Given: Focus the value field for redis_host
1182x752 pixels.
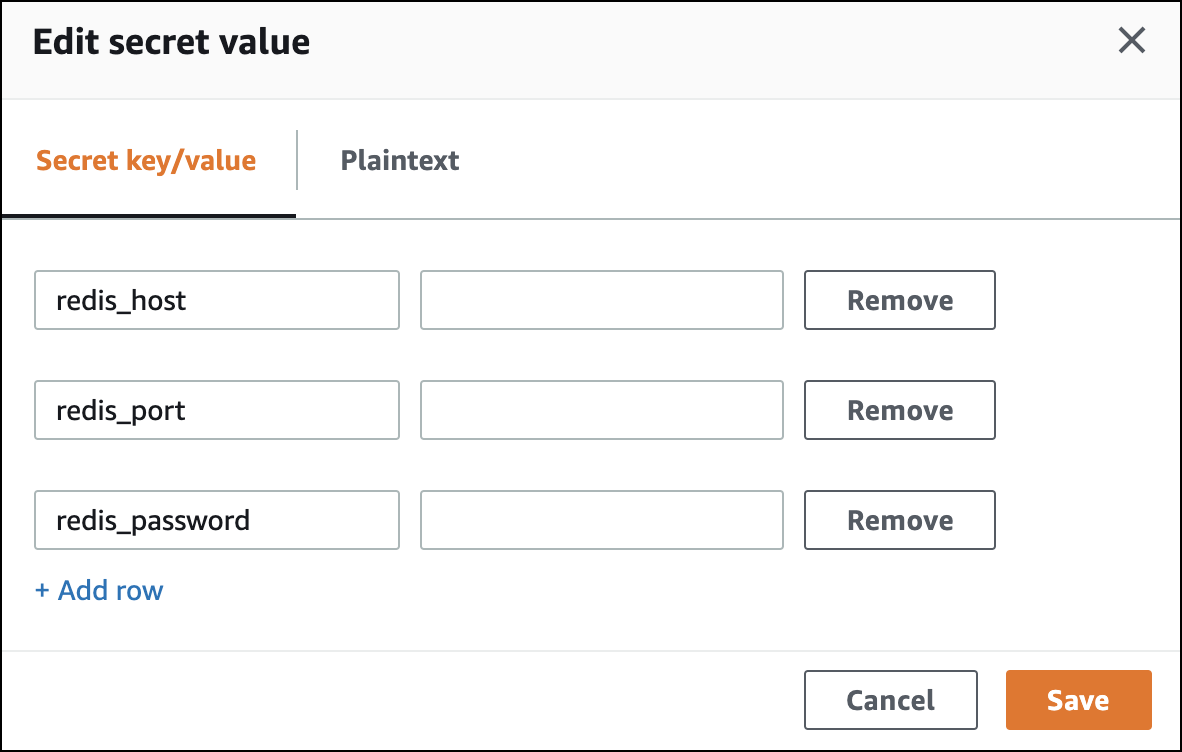Looking at the screenshot, I should [601, 300].
